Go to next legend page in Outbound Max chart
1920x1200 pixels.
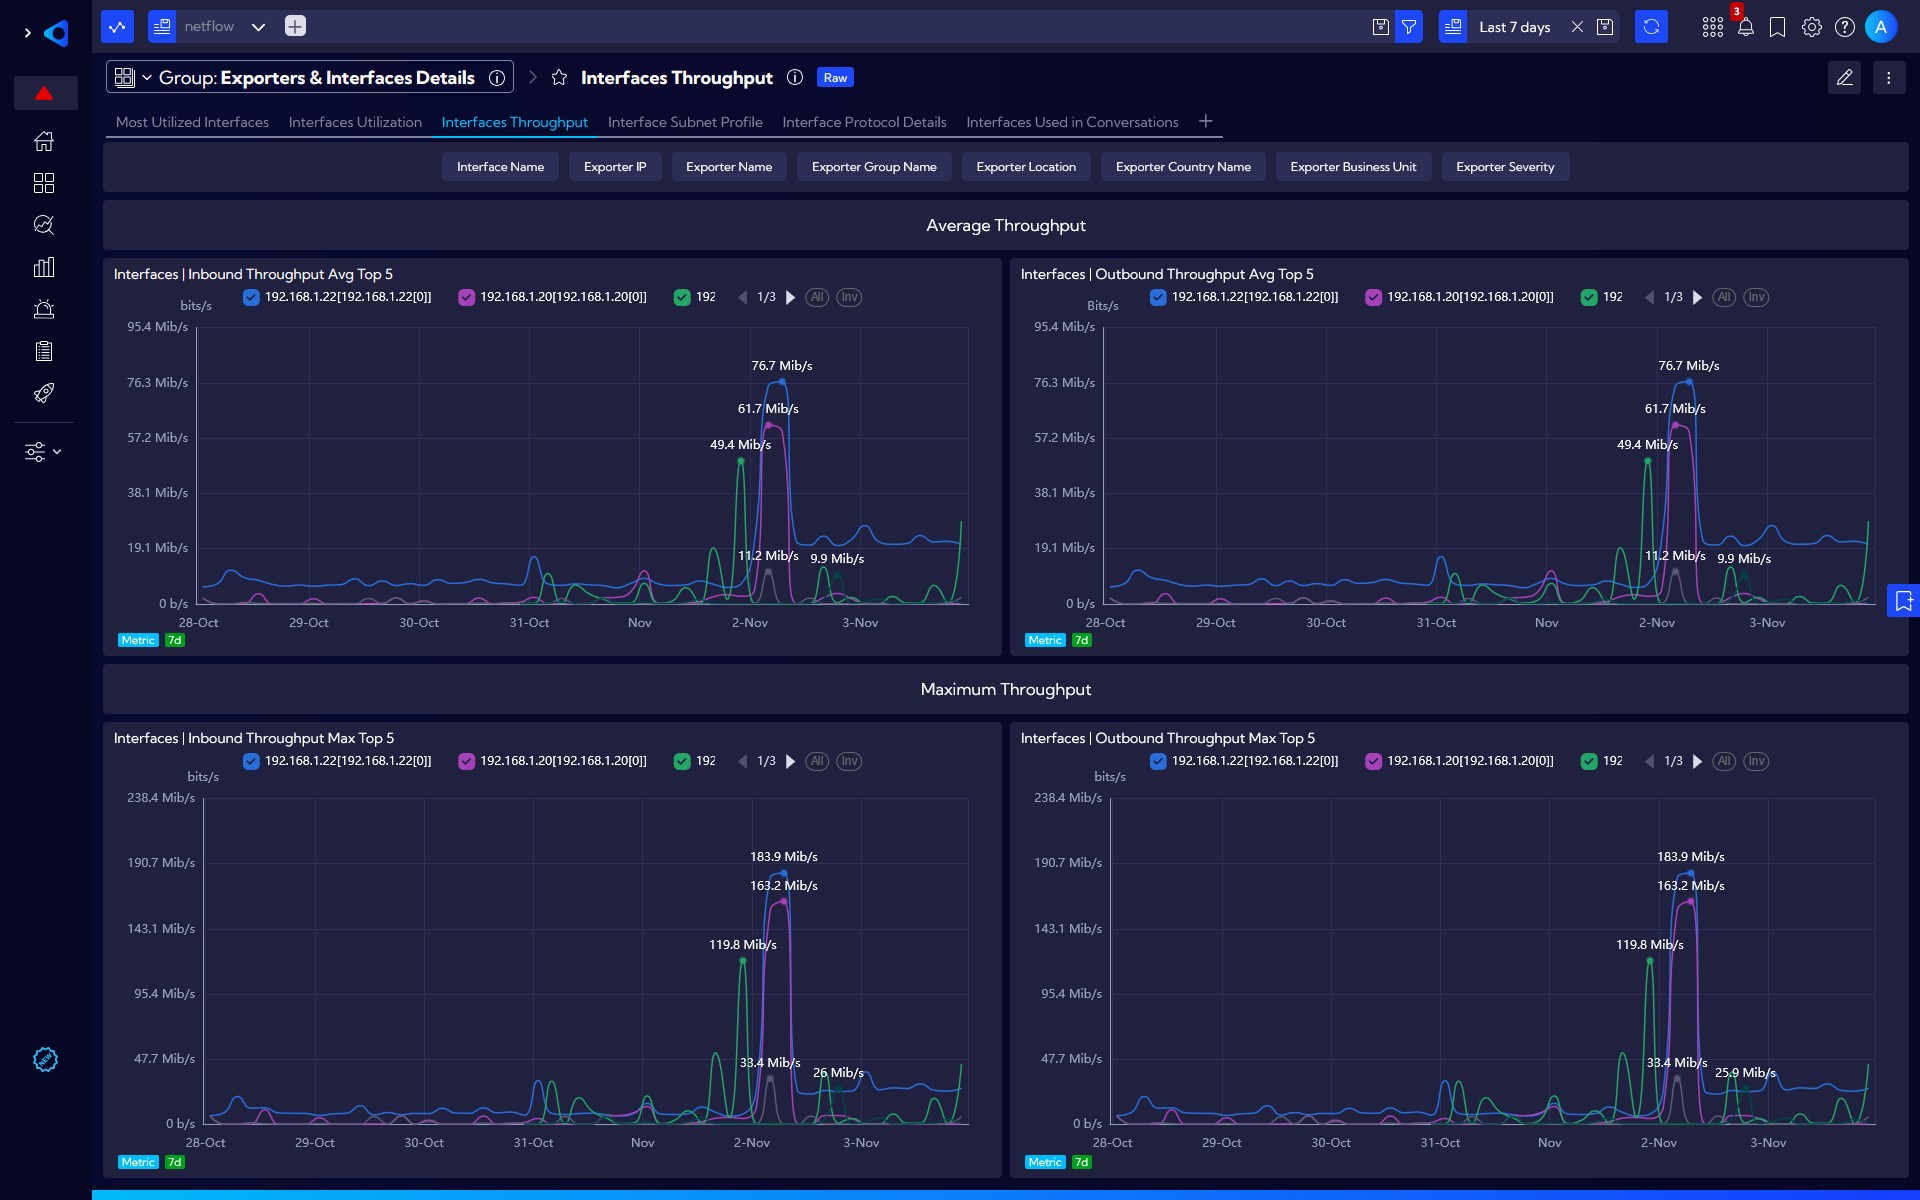tap(1697, 761)
